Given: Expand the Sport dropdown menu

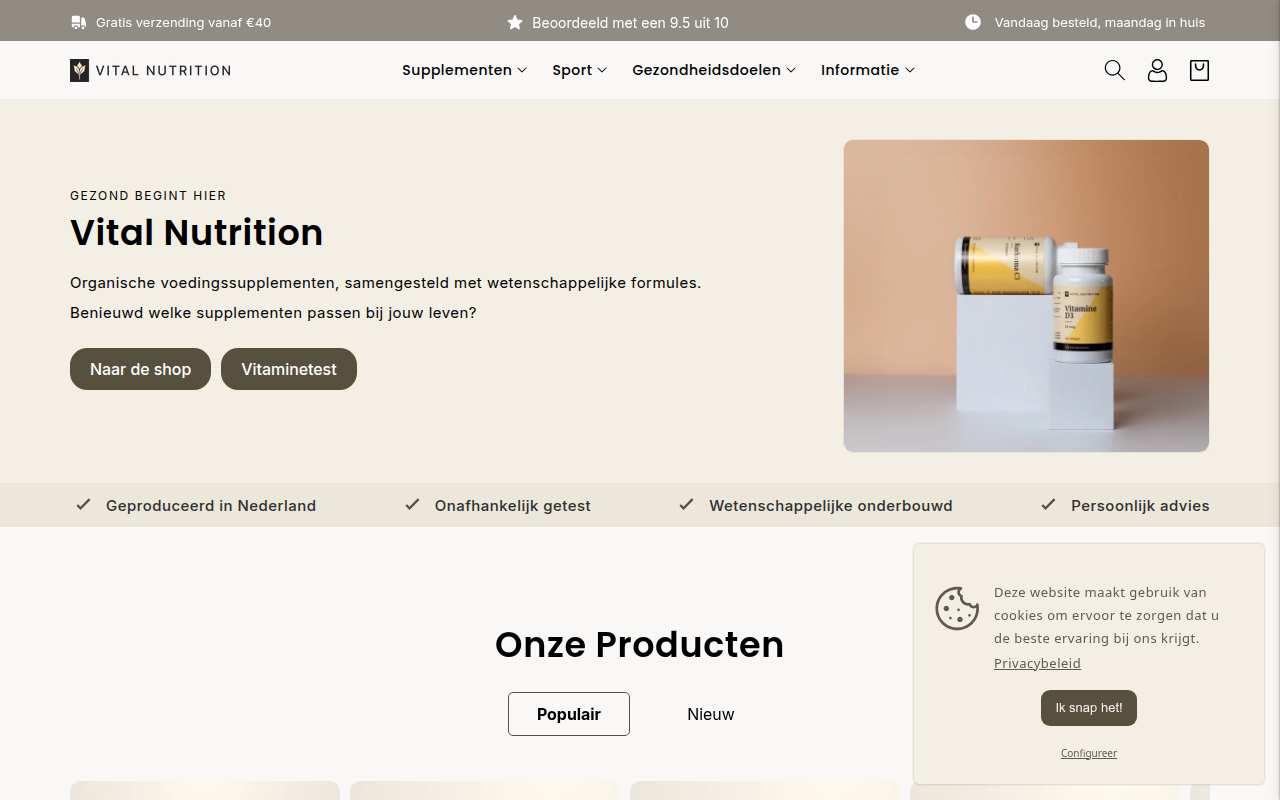Looking at the screenshot, I should click(579, 70).
